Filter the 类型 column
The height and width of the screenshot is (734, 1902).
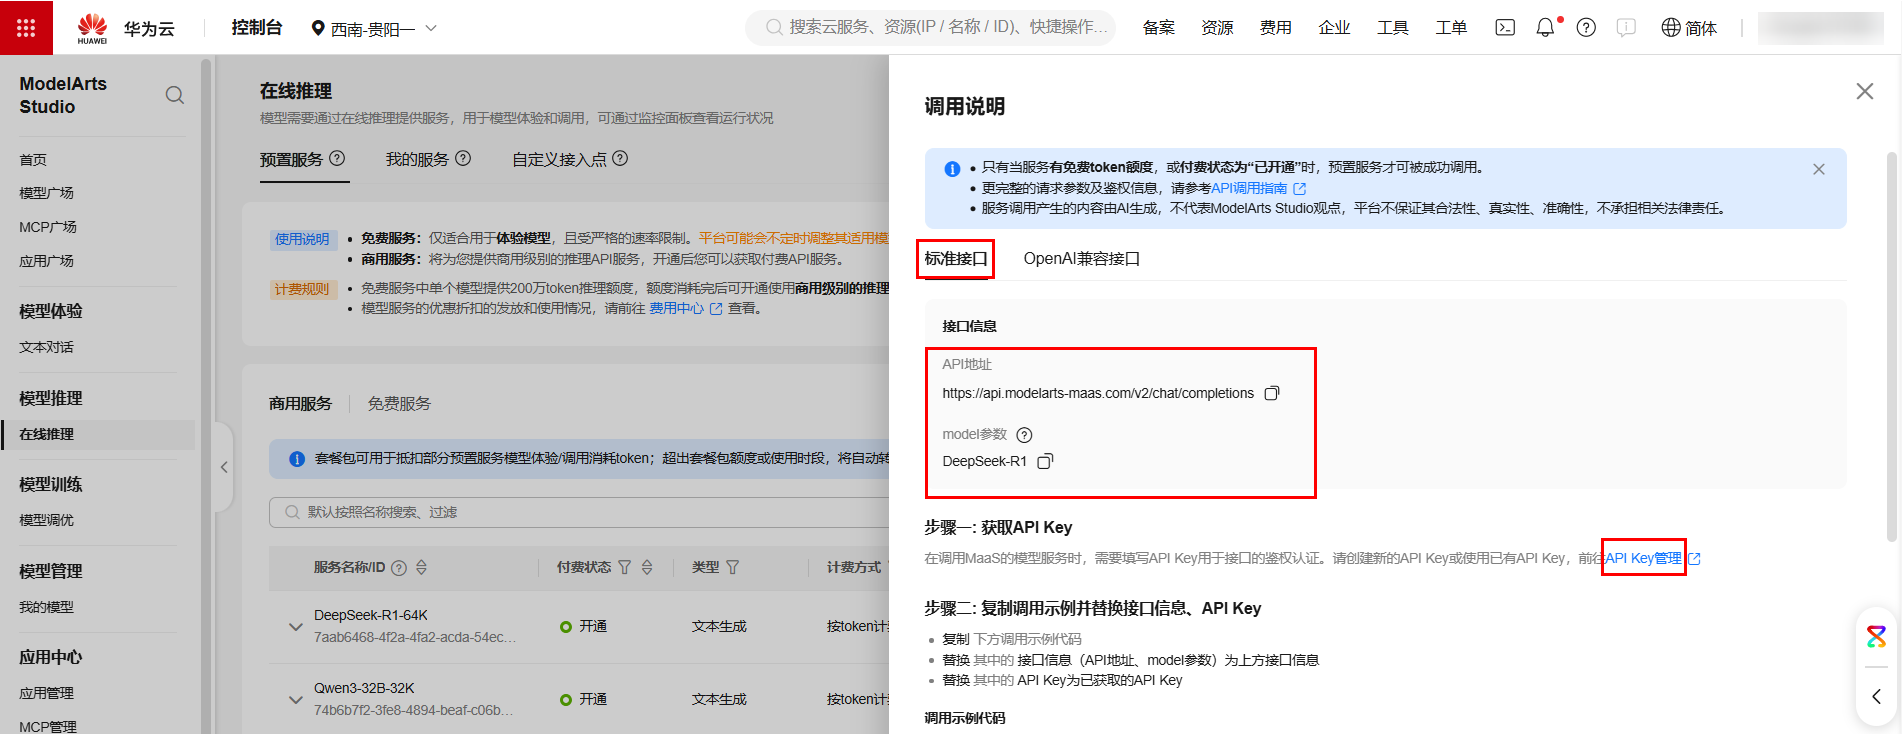coord(732,567)
